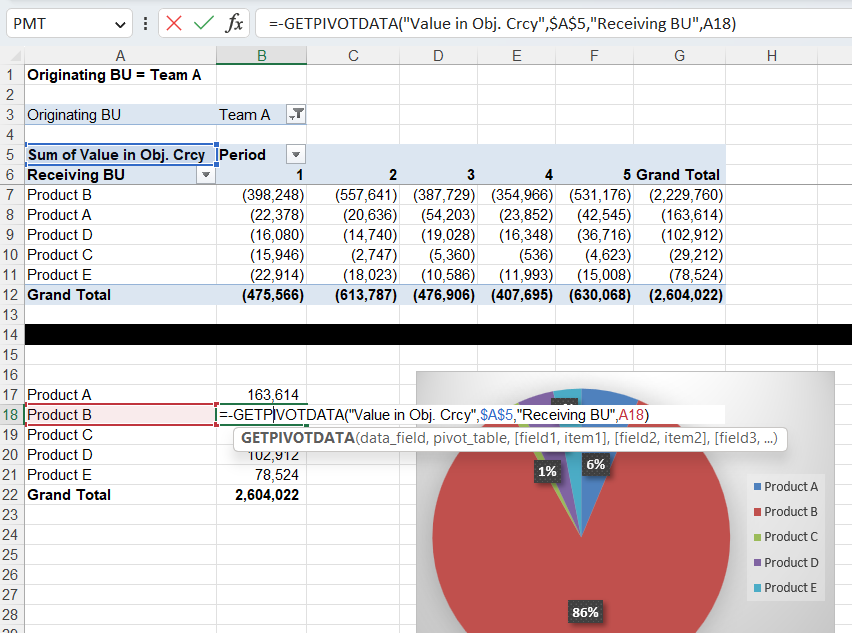Viewport: 852px width, 633px height.
Task: Select bold total 2,604,022 in row 22
Action: (x=261, y=495)
